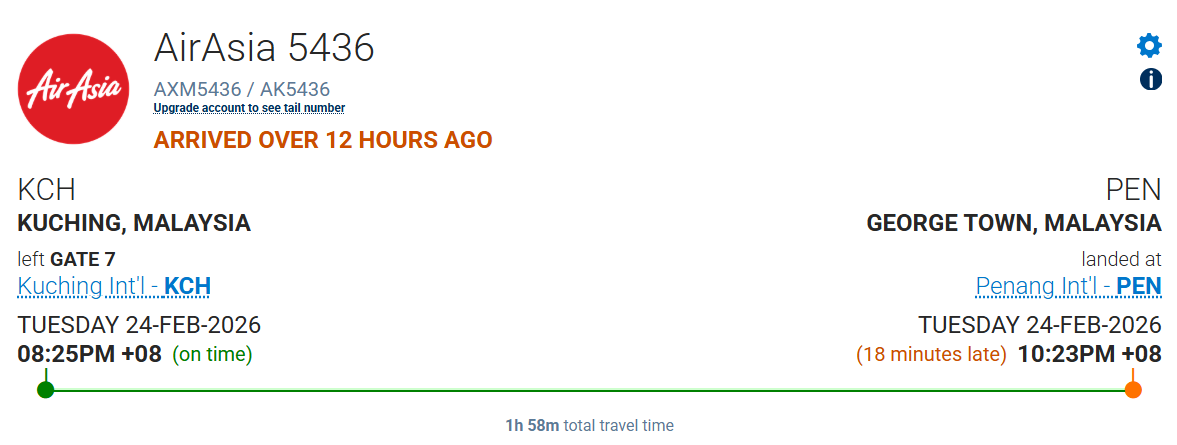The width and height of the screenshot is (1177, 445).
Task: Open the Kuching Int'l - KCH airport link
Action: [114, 287]
